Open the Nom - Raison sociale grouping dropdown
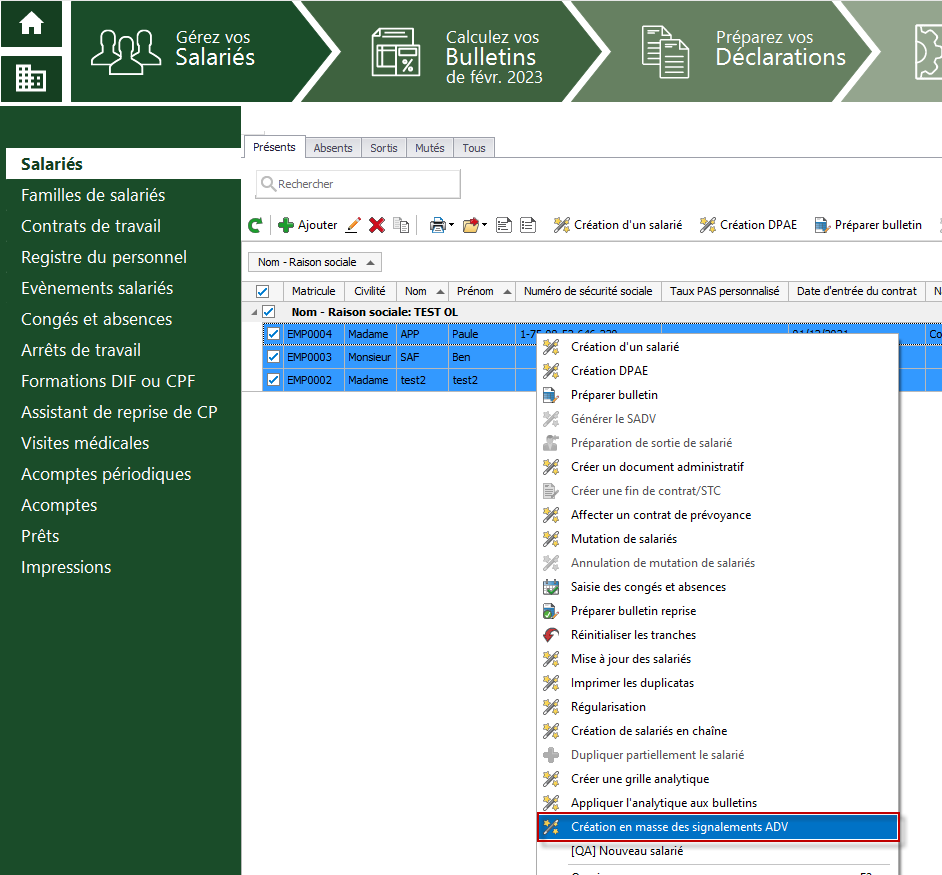The image size is (942, 875). 315,262
